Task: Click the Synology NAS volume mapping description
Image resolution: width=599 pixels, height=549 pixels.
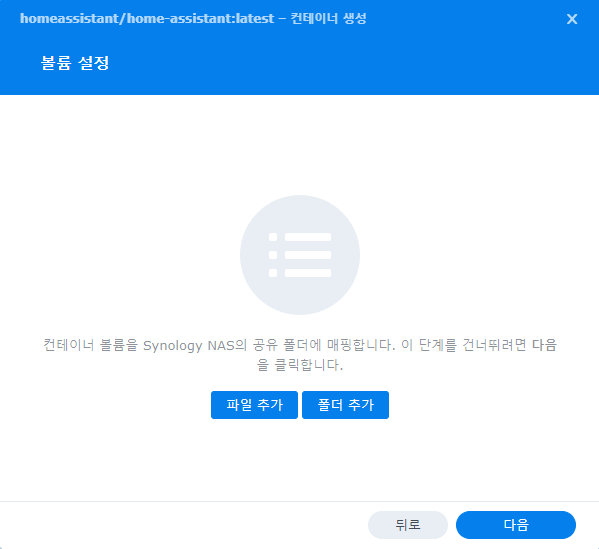Action: pos(300,355)
